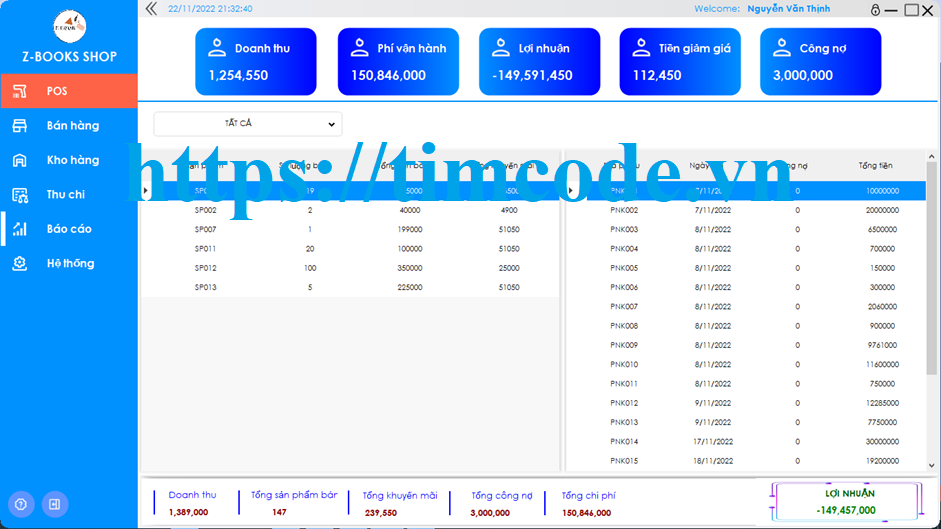Image resolution: width=941 pixels, height=529 pixels.
Task: Select receipt row PNK014
Action: pyautogui.click(x=746, y=441)
